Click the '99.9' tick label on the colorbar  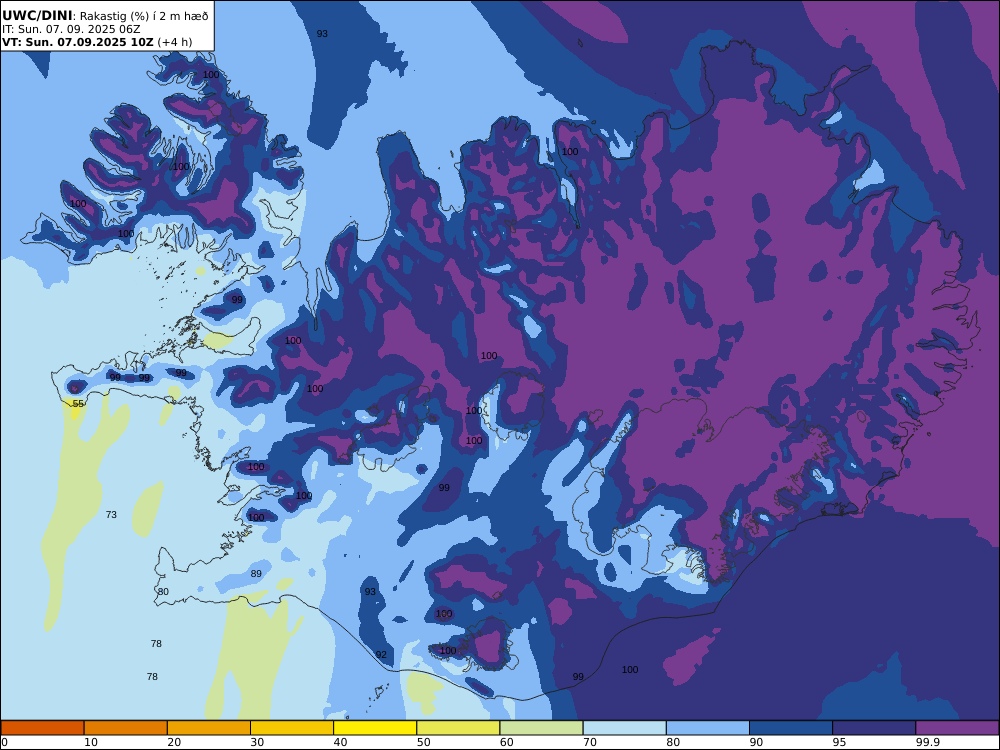pos(928,742)
